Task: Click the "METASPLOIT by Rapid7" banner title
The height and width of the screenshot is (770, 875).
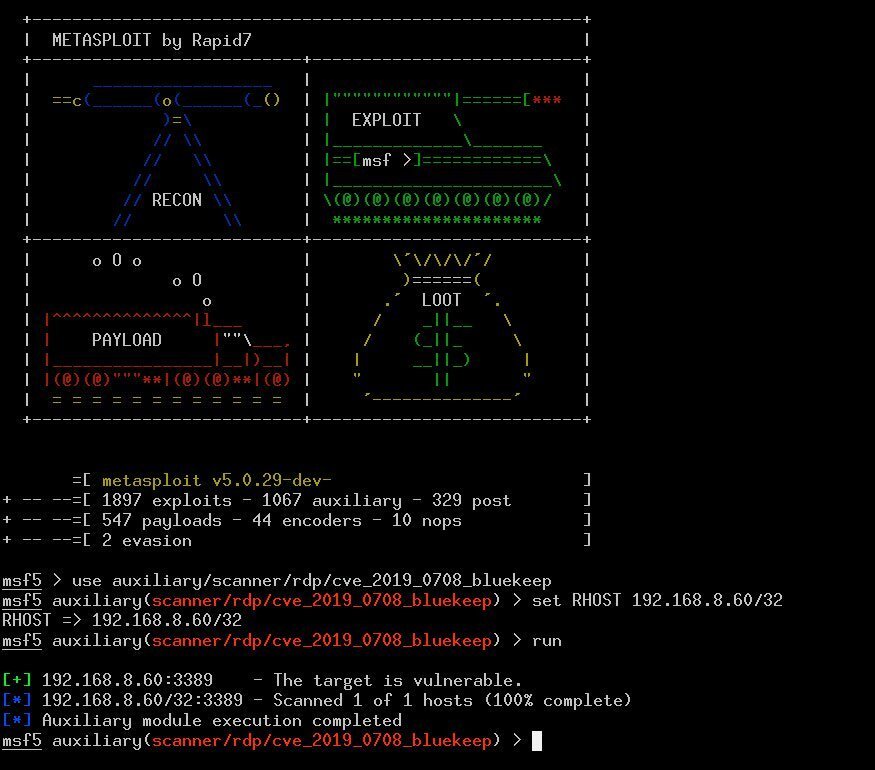Action: tap(151, 40)
